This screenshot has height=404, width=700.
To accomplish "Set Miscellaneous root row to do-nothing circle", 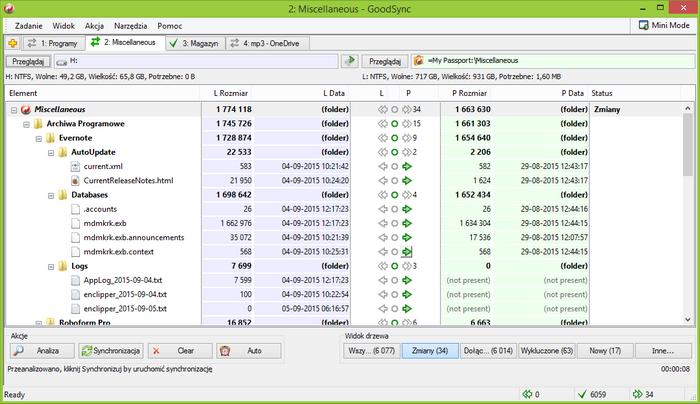I will coord(394,109).
